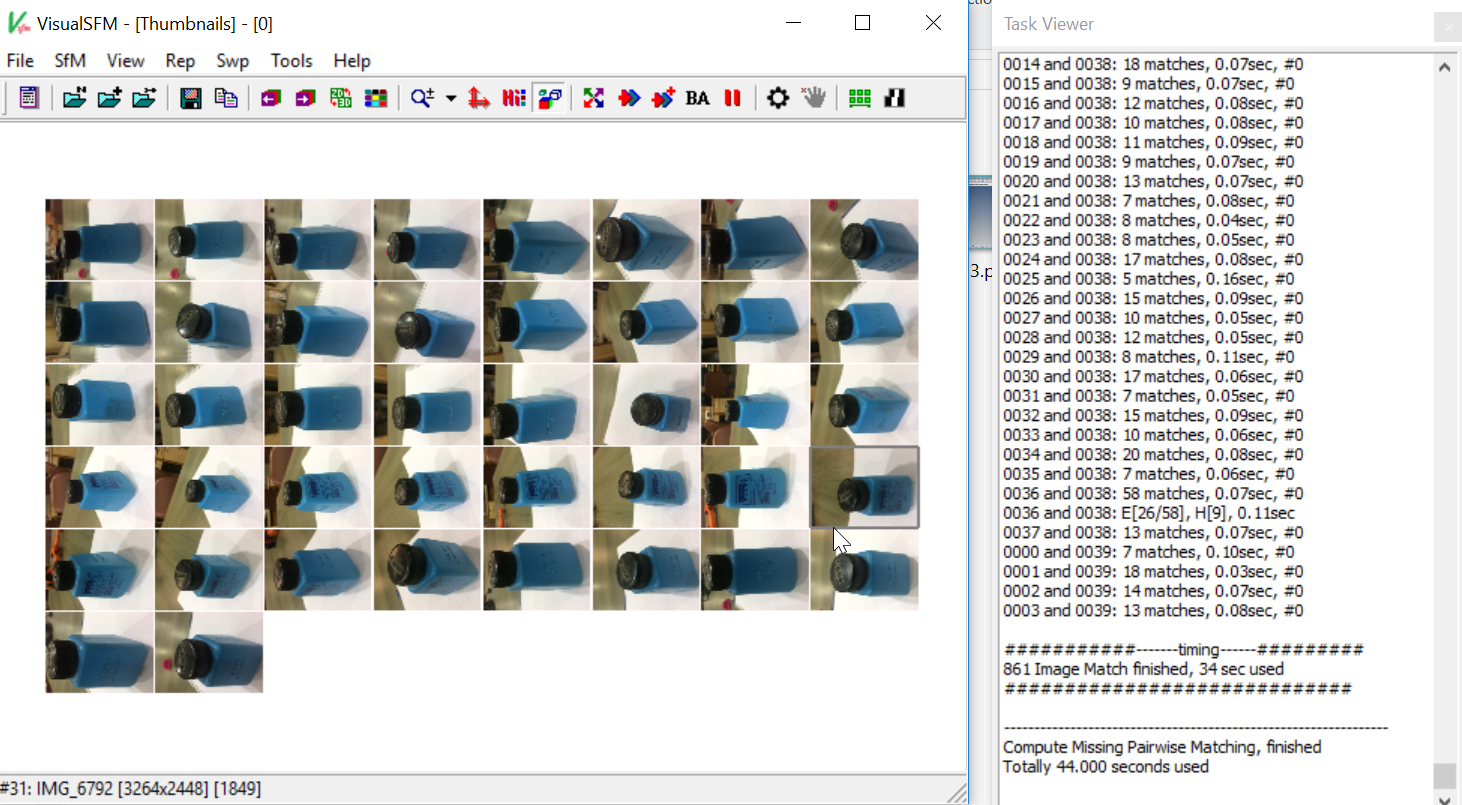1462x805 pixels.
Task: Open the Help menu
Action: pos(352,61)
